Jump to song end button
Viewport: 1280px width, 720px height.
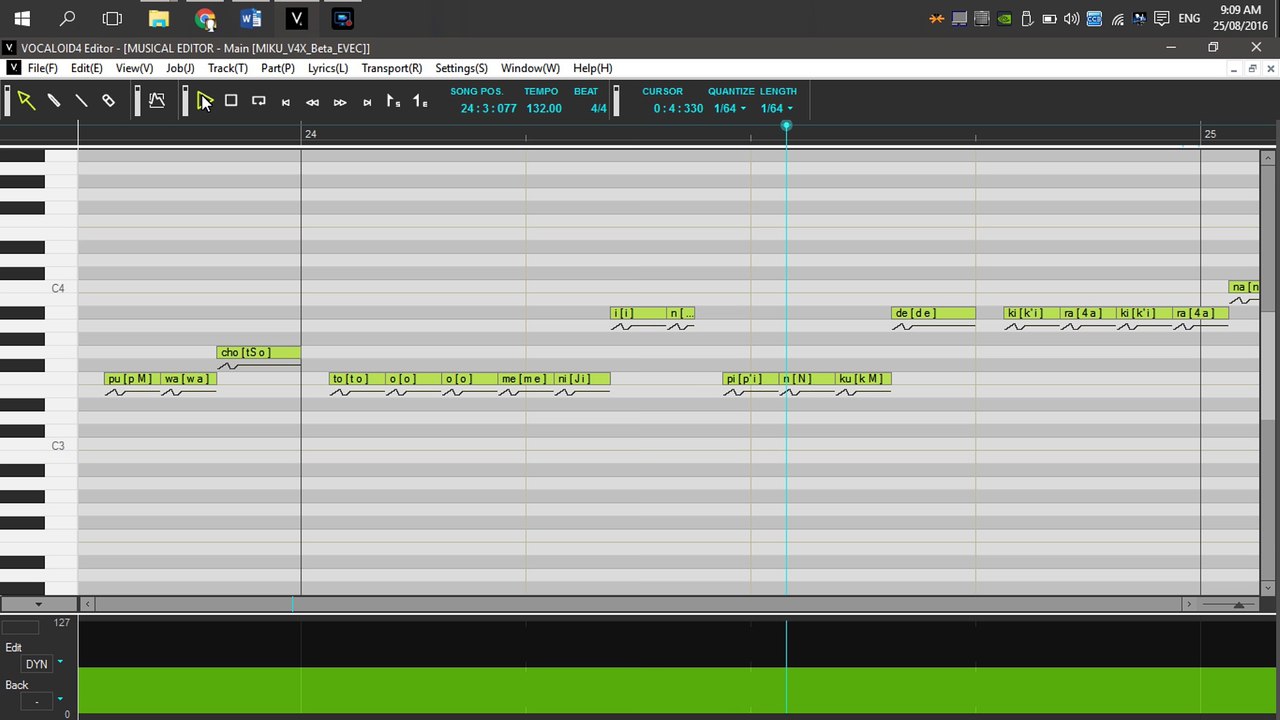367,102
